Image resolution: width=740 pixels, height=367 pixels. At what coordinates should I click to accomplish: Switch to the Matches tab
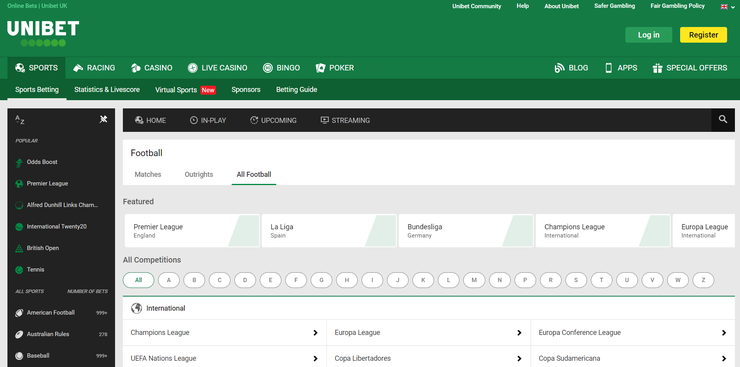148,175
